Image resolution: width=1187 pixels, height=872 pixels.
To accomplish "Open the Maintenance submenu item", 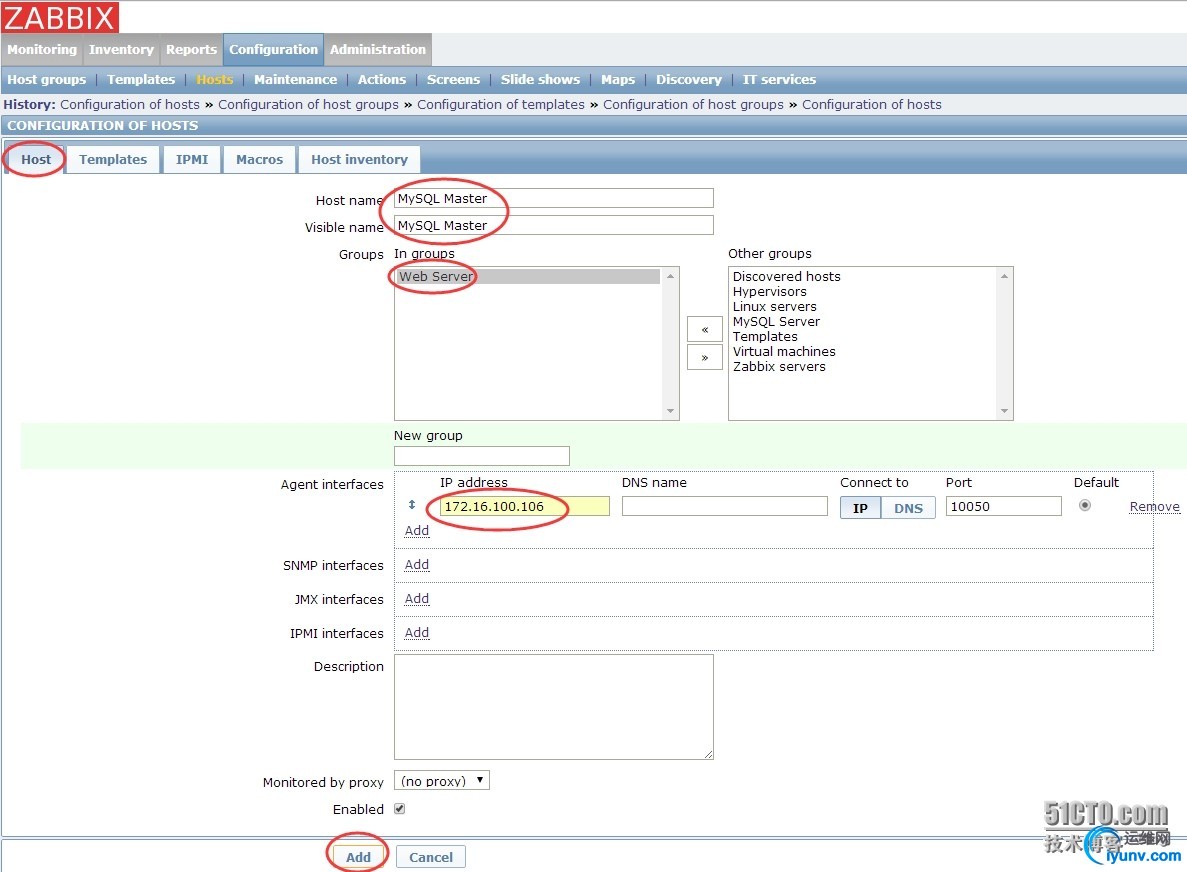I will tap(295, 79).
